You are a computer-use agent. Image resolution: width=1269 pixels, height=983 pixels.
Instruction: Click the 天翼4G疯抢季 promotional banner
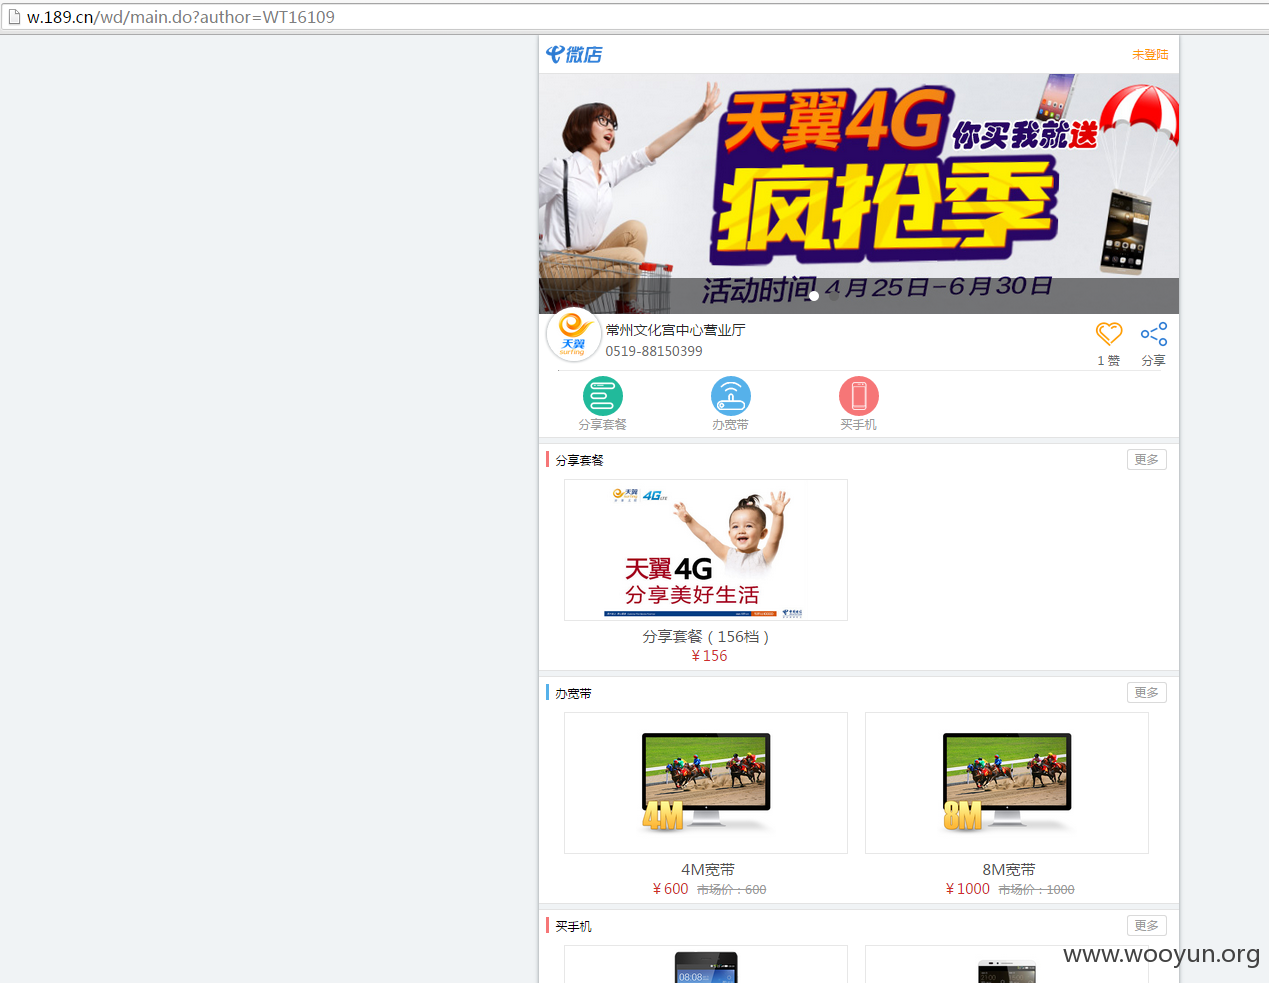click(x=859, y=193)
